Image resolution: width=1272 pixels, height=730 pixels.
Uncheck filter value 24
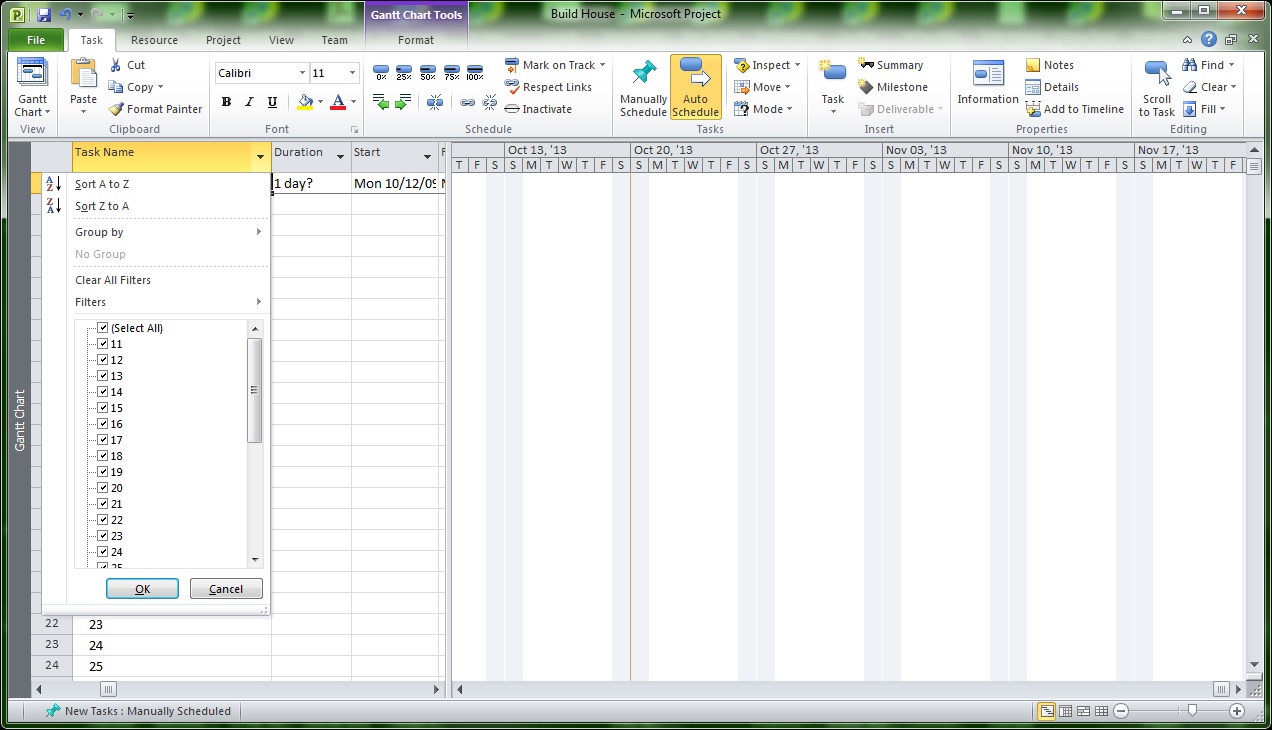pyautogui.click(x=103, y=552)
